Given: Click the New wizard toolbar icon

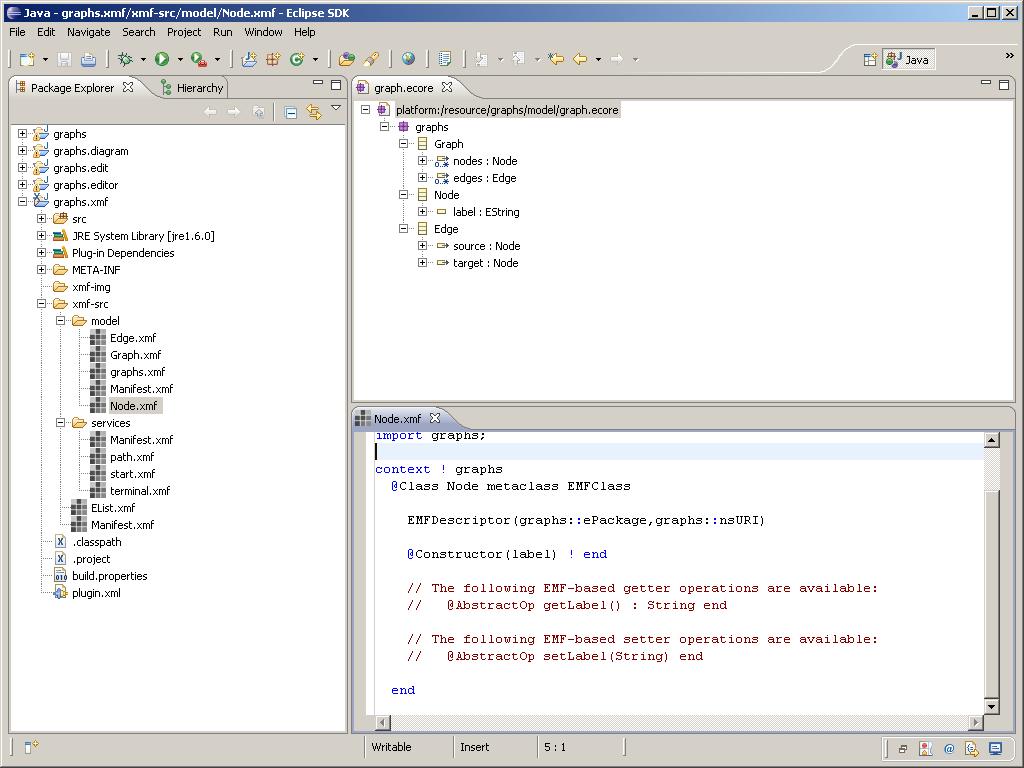Looking at the screenshot, I should pyautogui.click(x=27, y=59).
